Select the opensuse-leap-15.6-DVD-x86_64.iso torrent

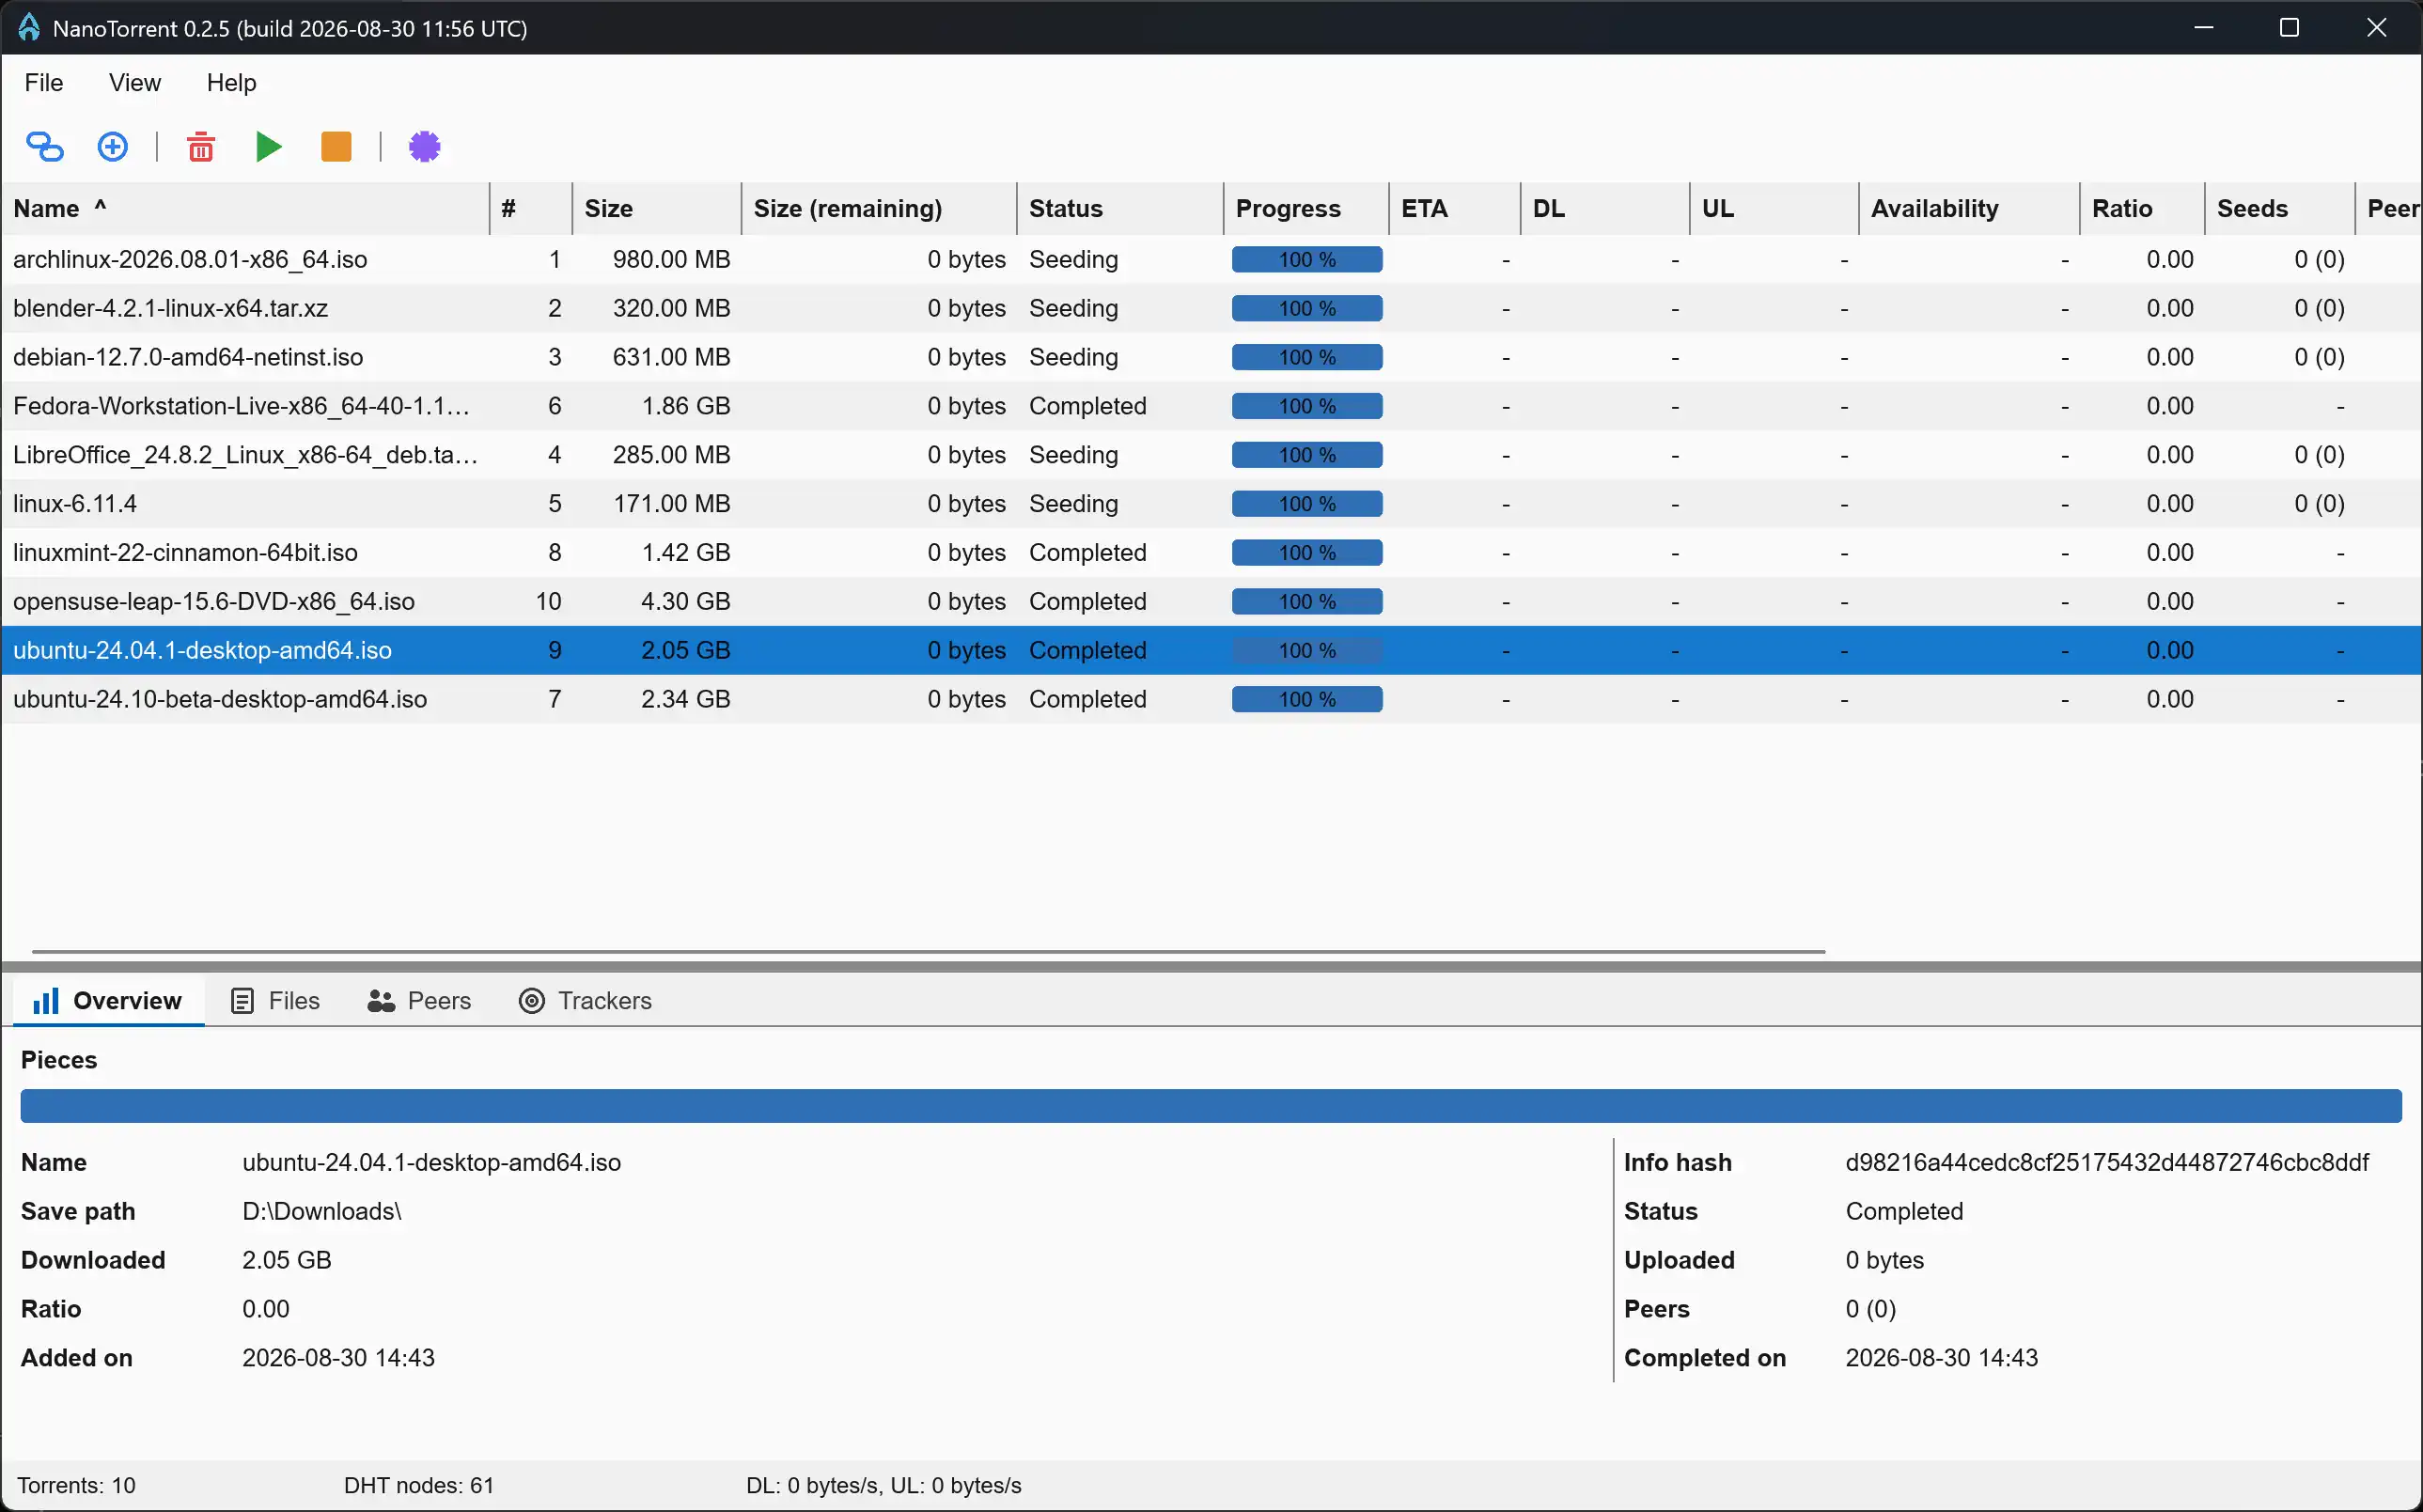point(1211,602)
